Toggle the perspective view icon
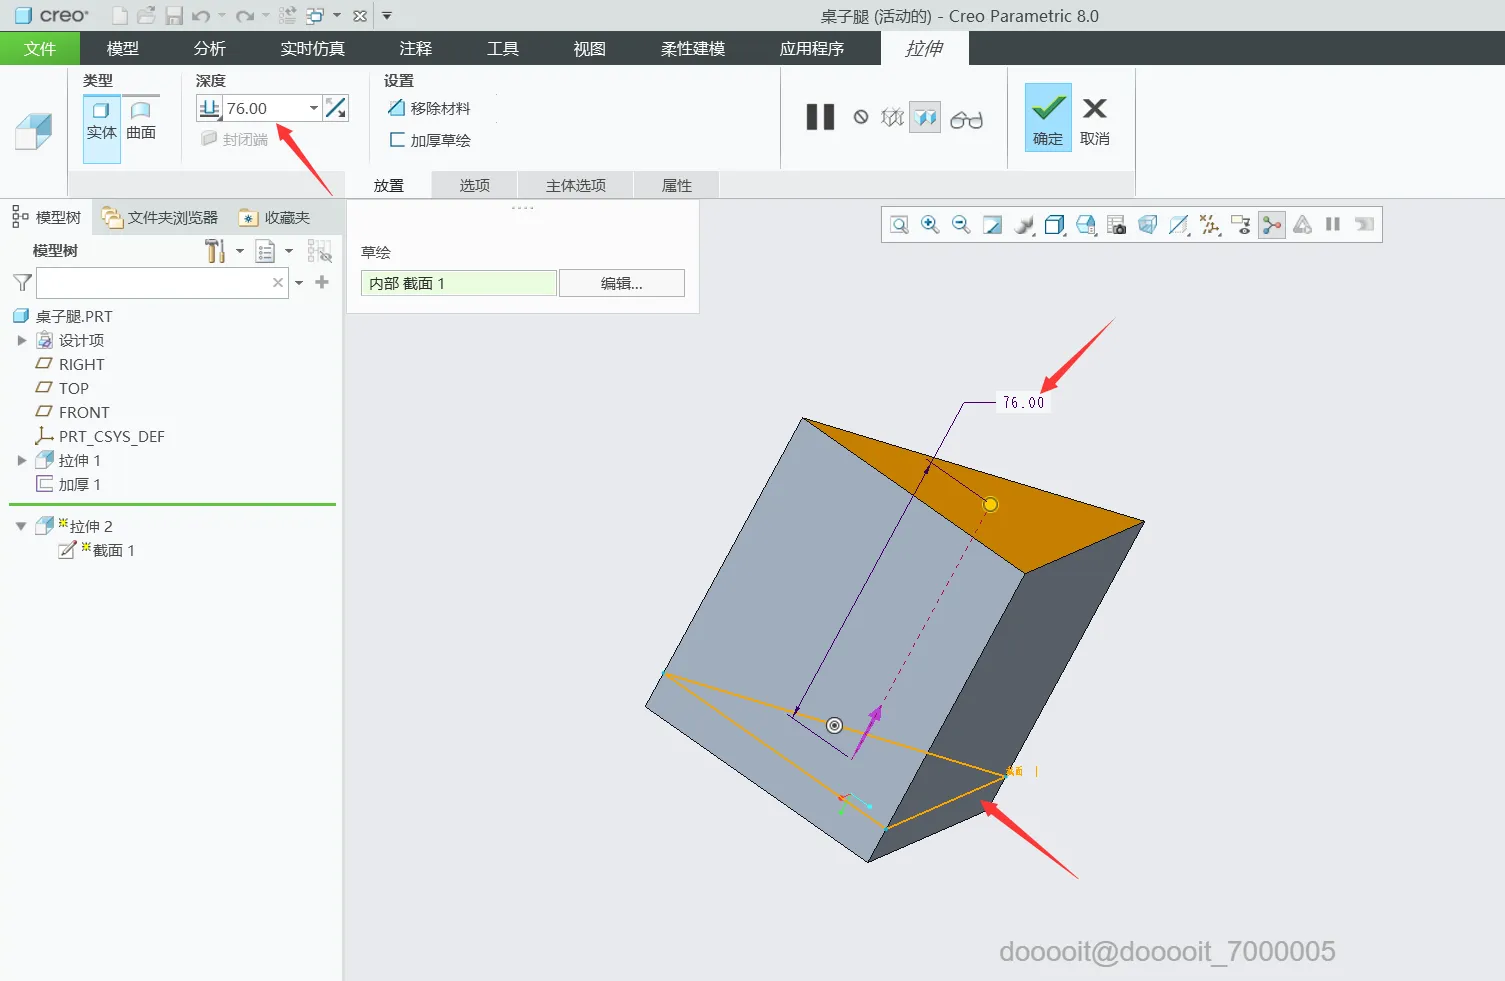The image size is (1505, 981). pos(1148,225)
